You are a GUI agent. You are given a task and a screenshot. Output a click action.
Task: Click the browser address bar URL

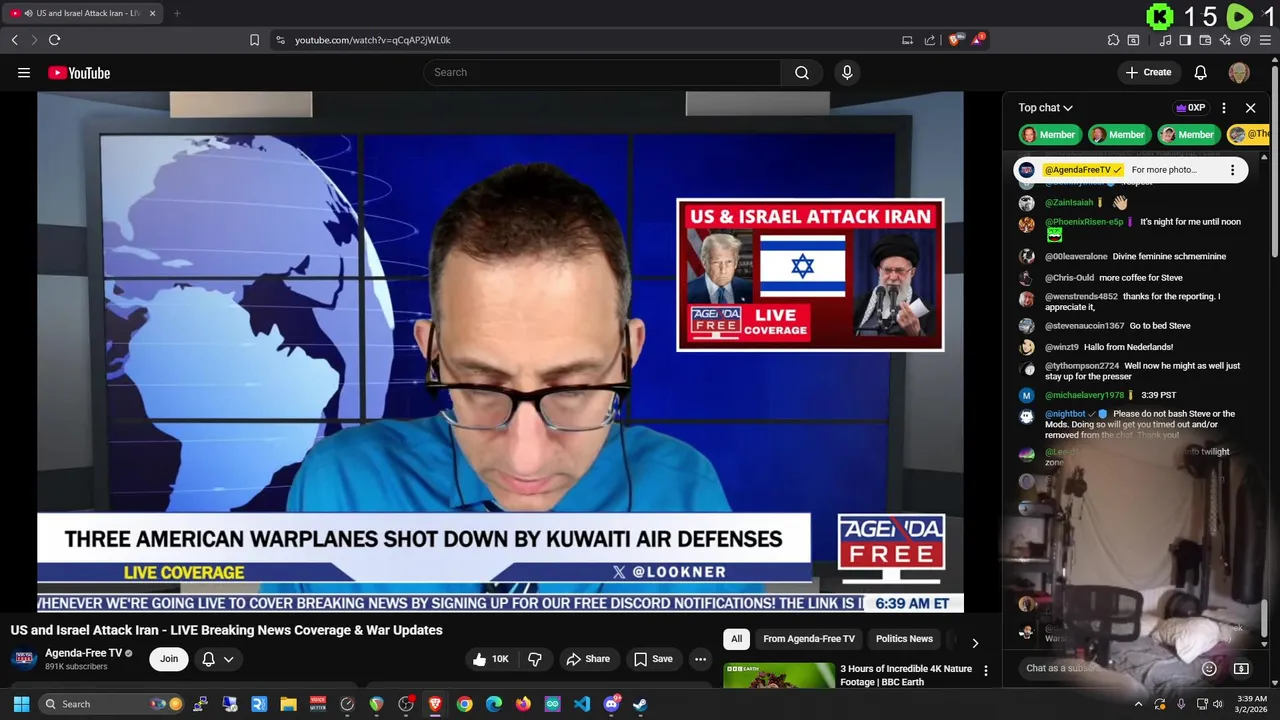click(373, 40)
